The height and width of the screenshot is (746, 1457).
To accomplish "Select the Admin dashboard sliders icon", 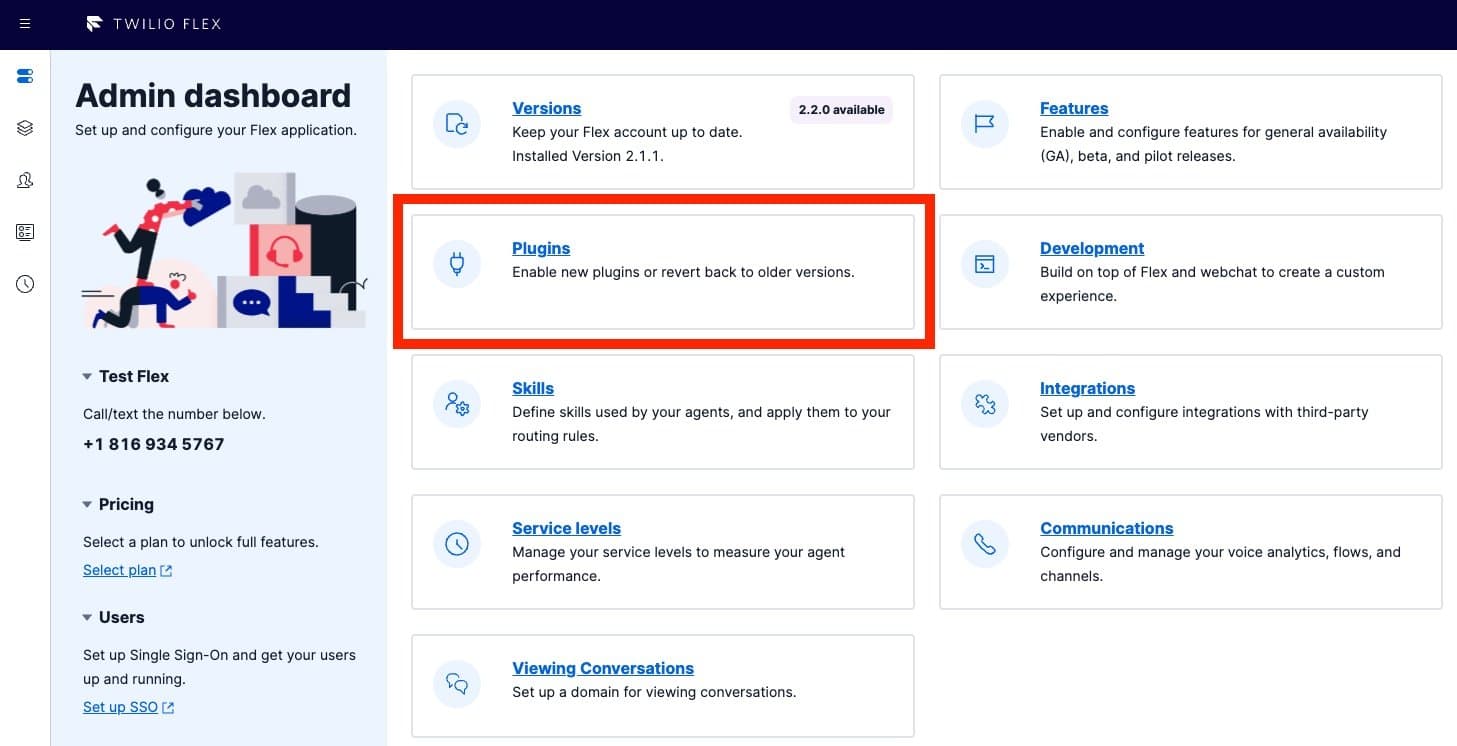I will tap(24, 75).
